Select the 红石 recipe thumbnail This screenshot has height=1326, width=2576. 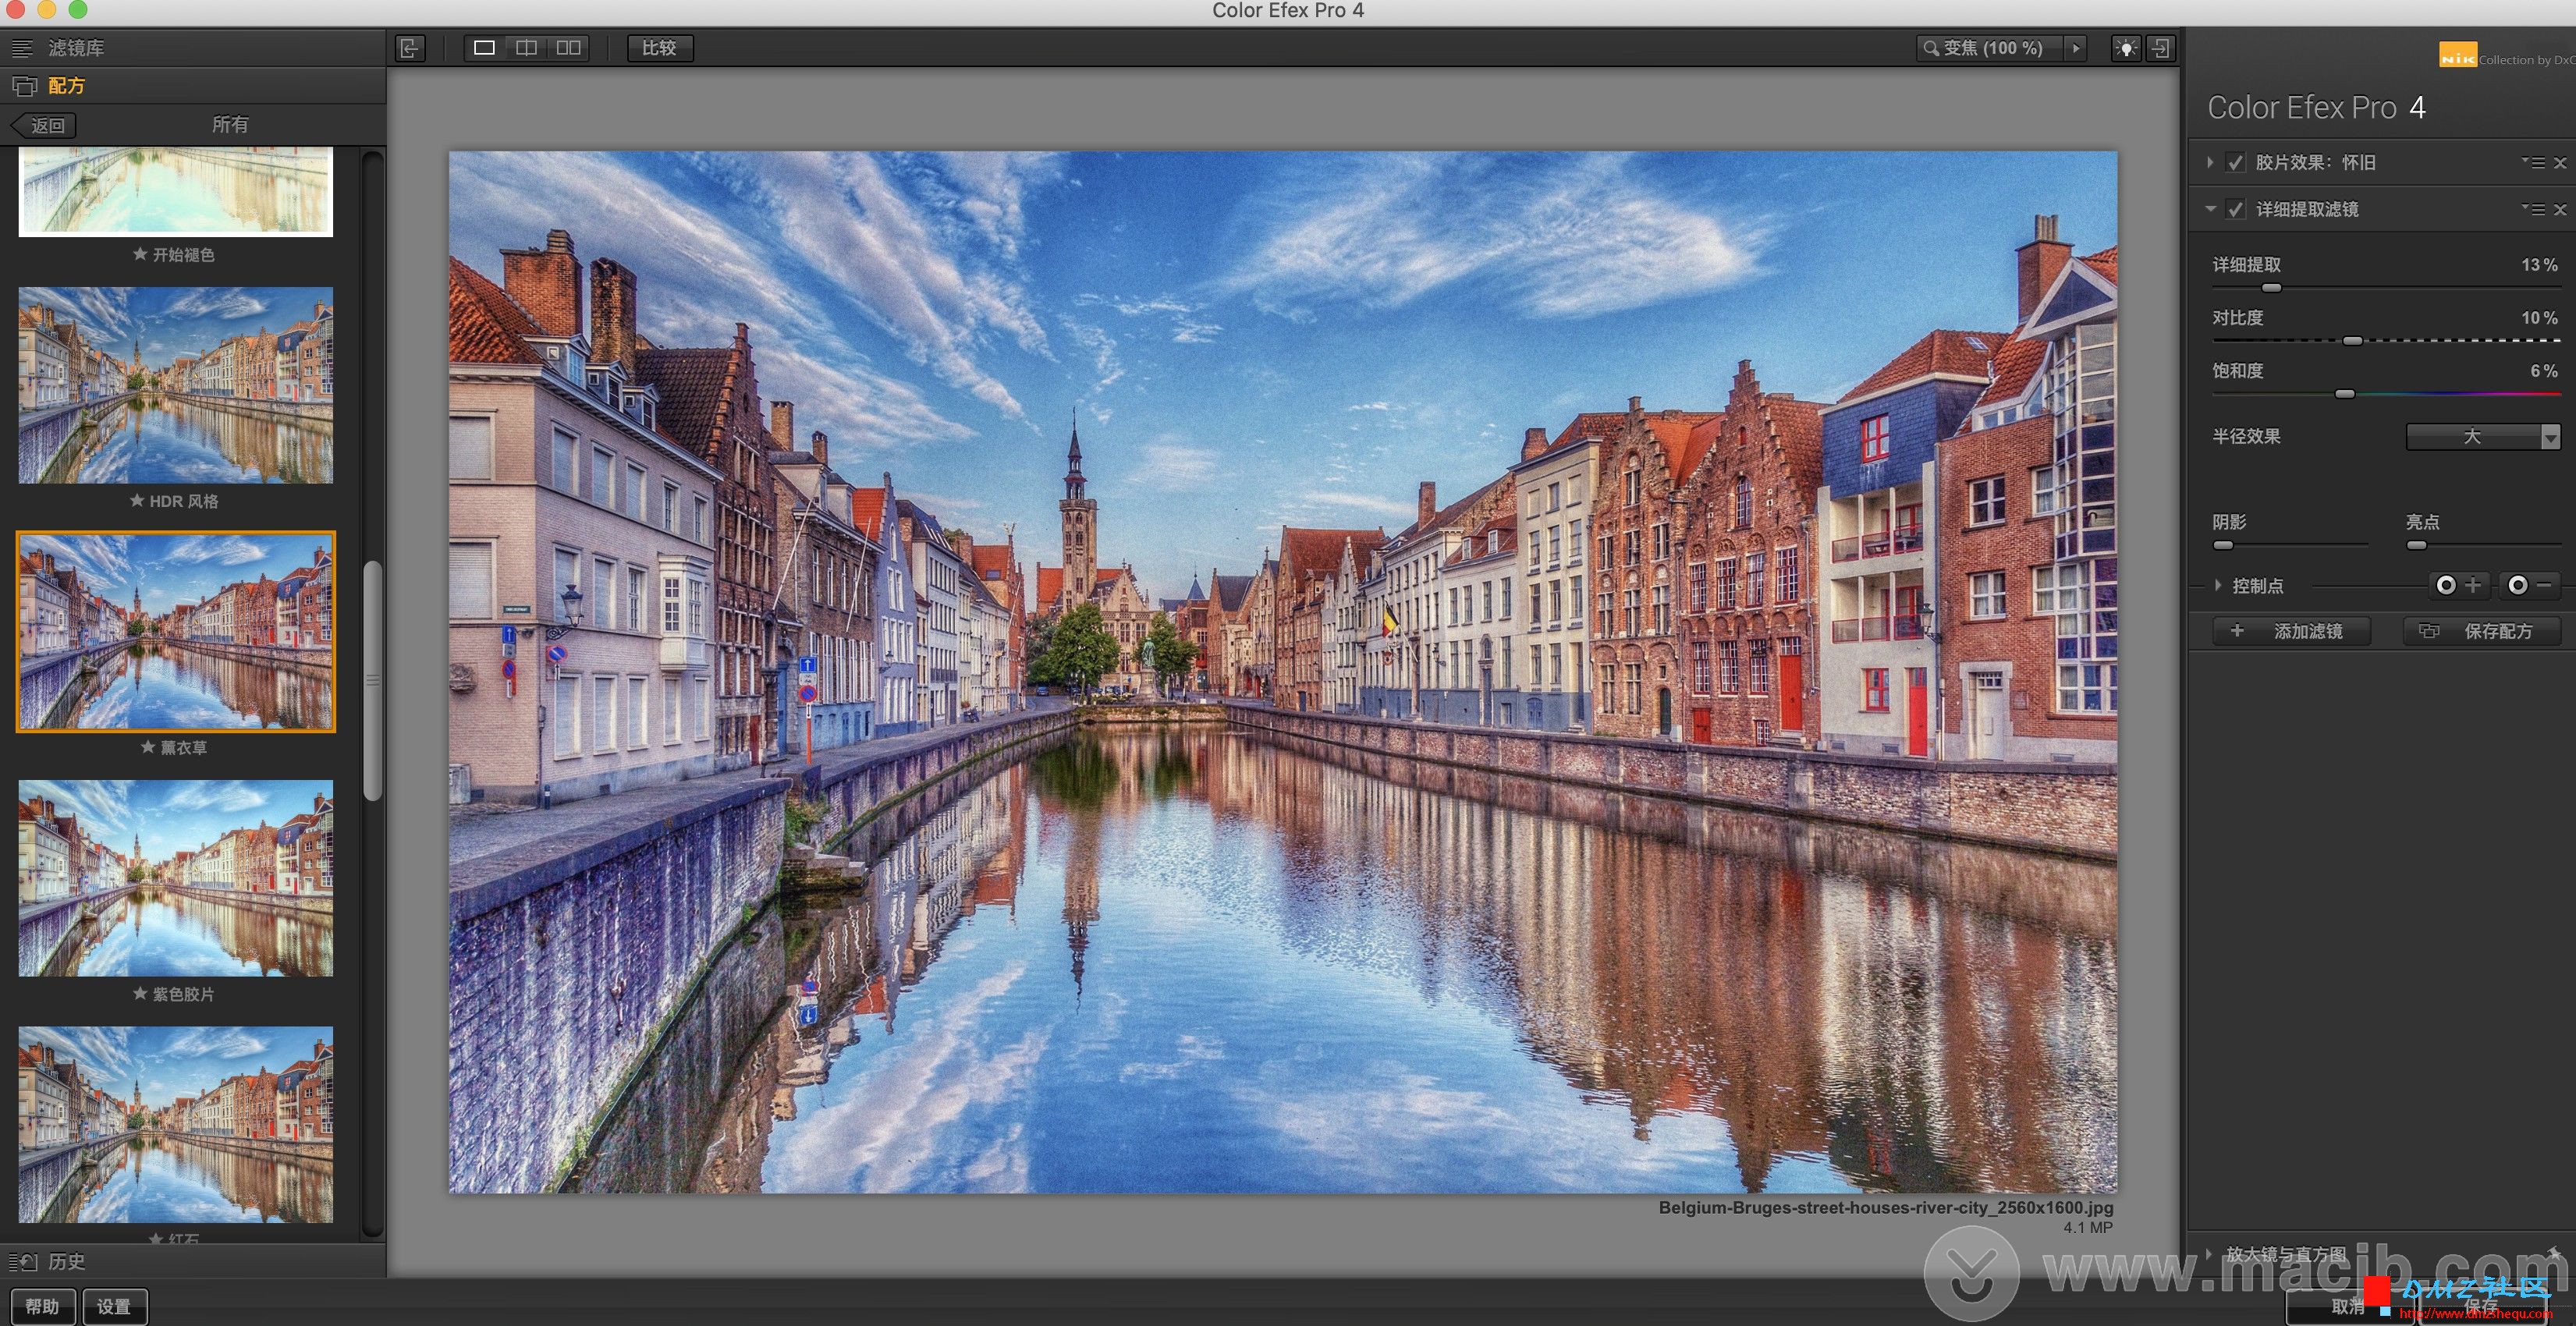(x=176, y=1124)
